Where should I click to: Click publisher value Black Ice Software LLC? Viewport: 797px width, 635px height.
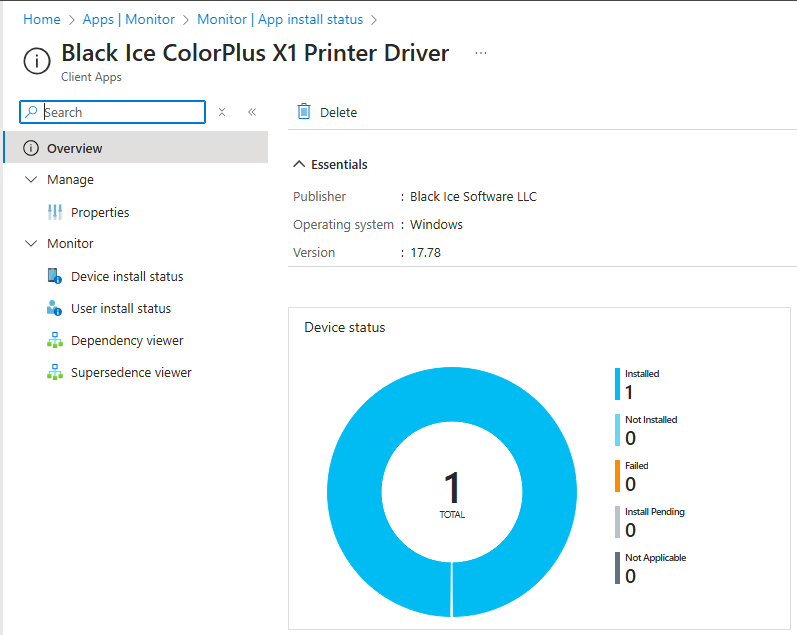click(473, 197)
